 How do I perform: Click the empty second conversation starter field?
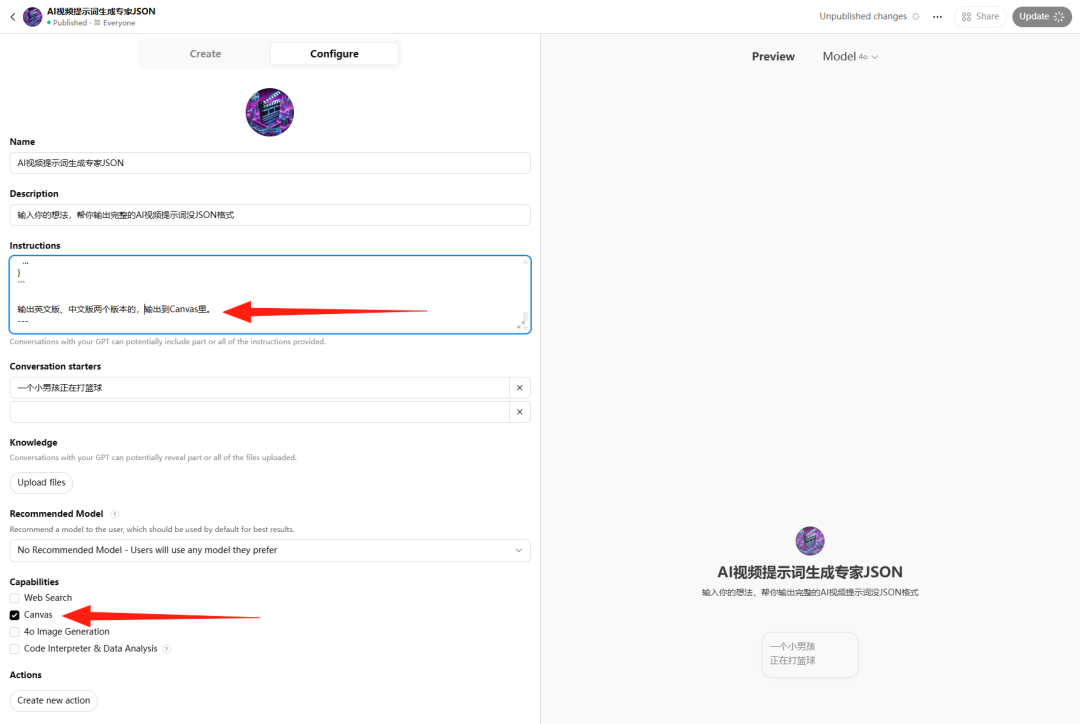[x=260, y=412]
